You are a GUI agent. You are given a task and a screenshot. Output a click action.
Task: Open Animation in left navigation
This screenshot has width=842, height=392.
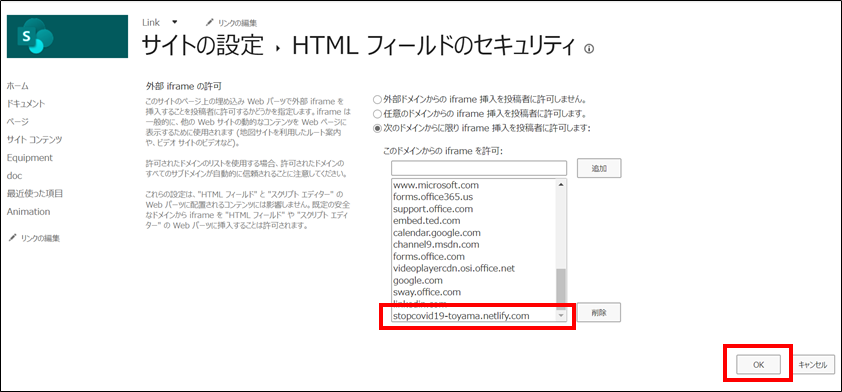click(x=28, y=212)
